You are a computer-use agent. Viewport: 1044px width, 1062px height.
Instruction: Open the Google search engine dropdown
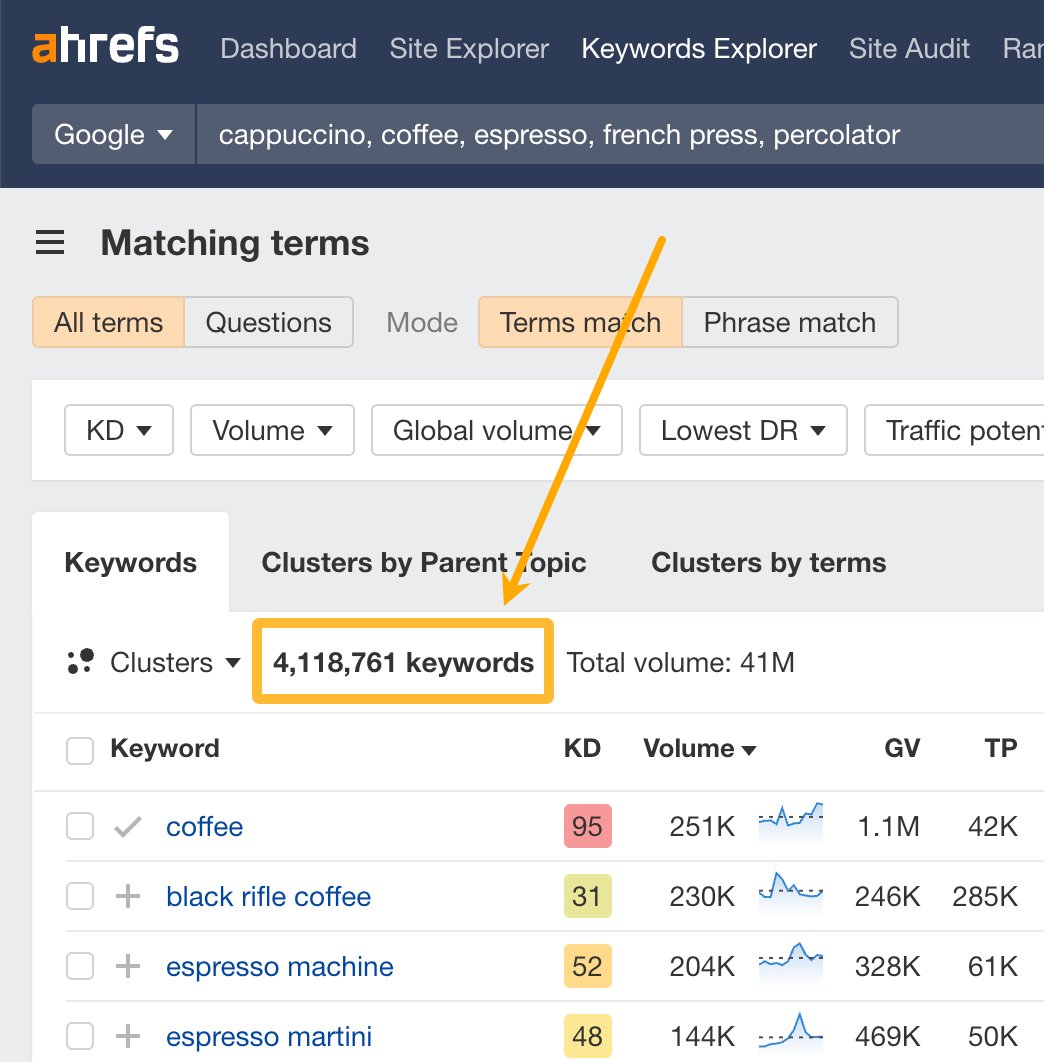tap(112, 134)
